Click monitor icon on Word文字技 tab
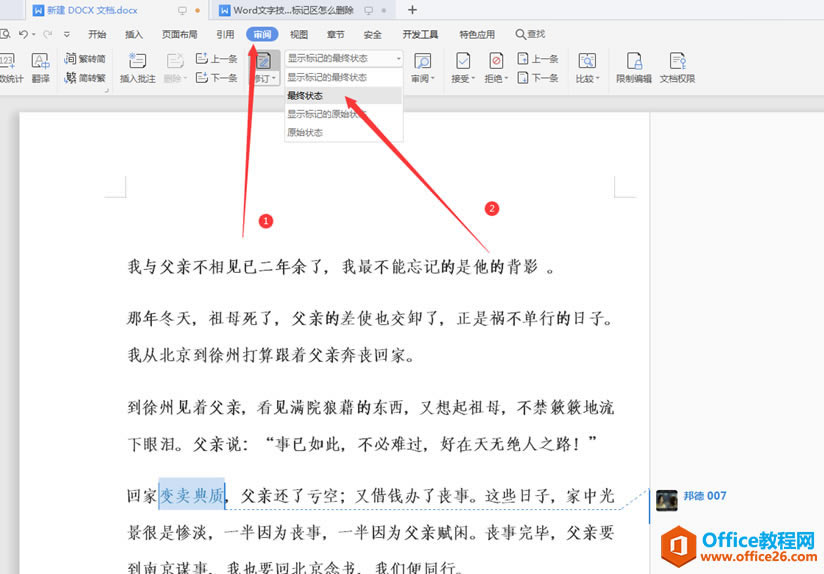 coord(369,11)
